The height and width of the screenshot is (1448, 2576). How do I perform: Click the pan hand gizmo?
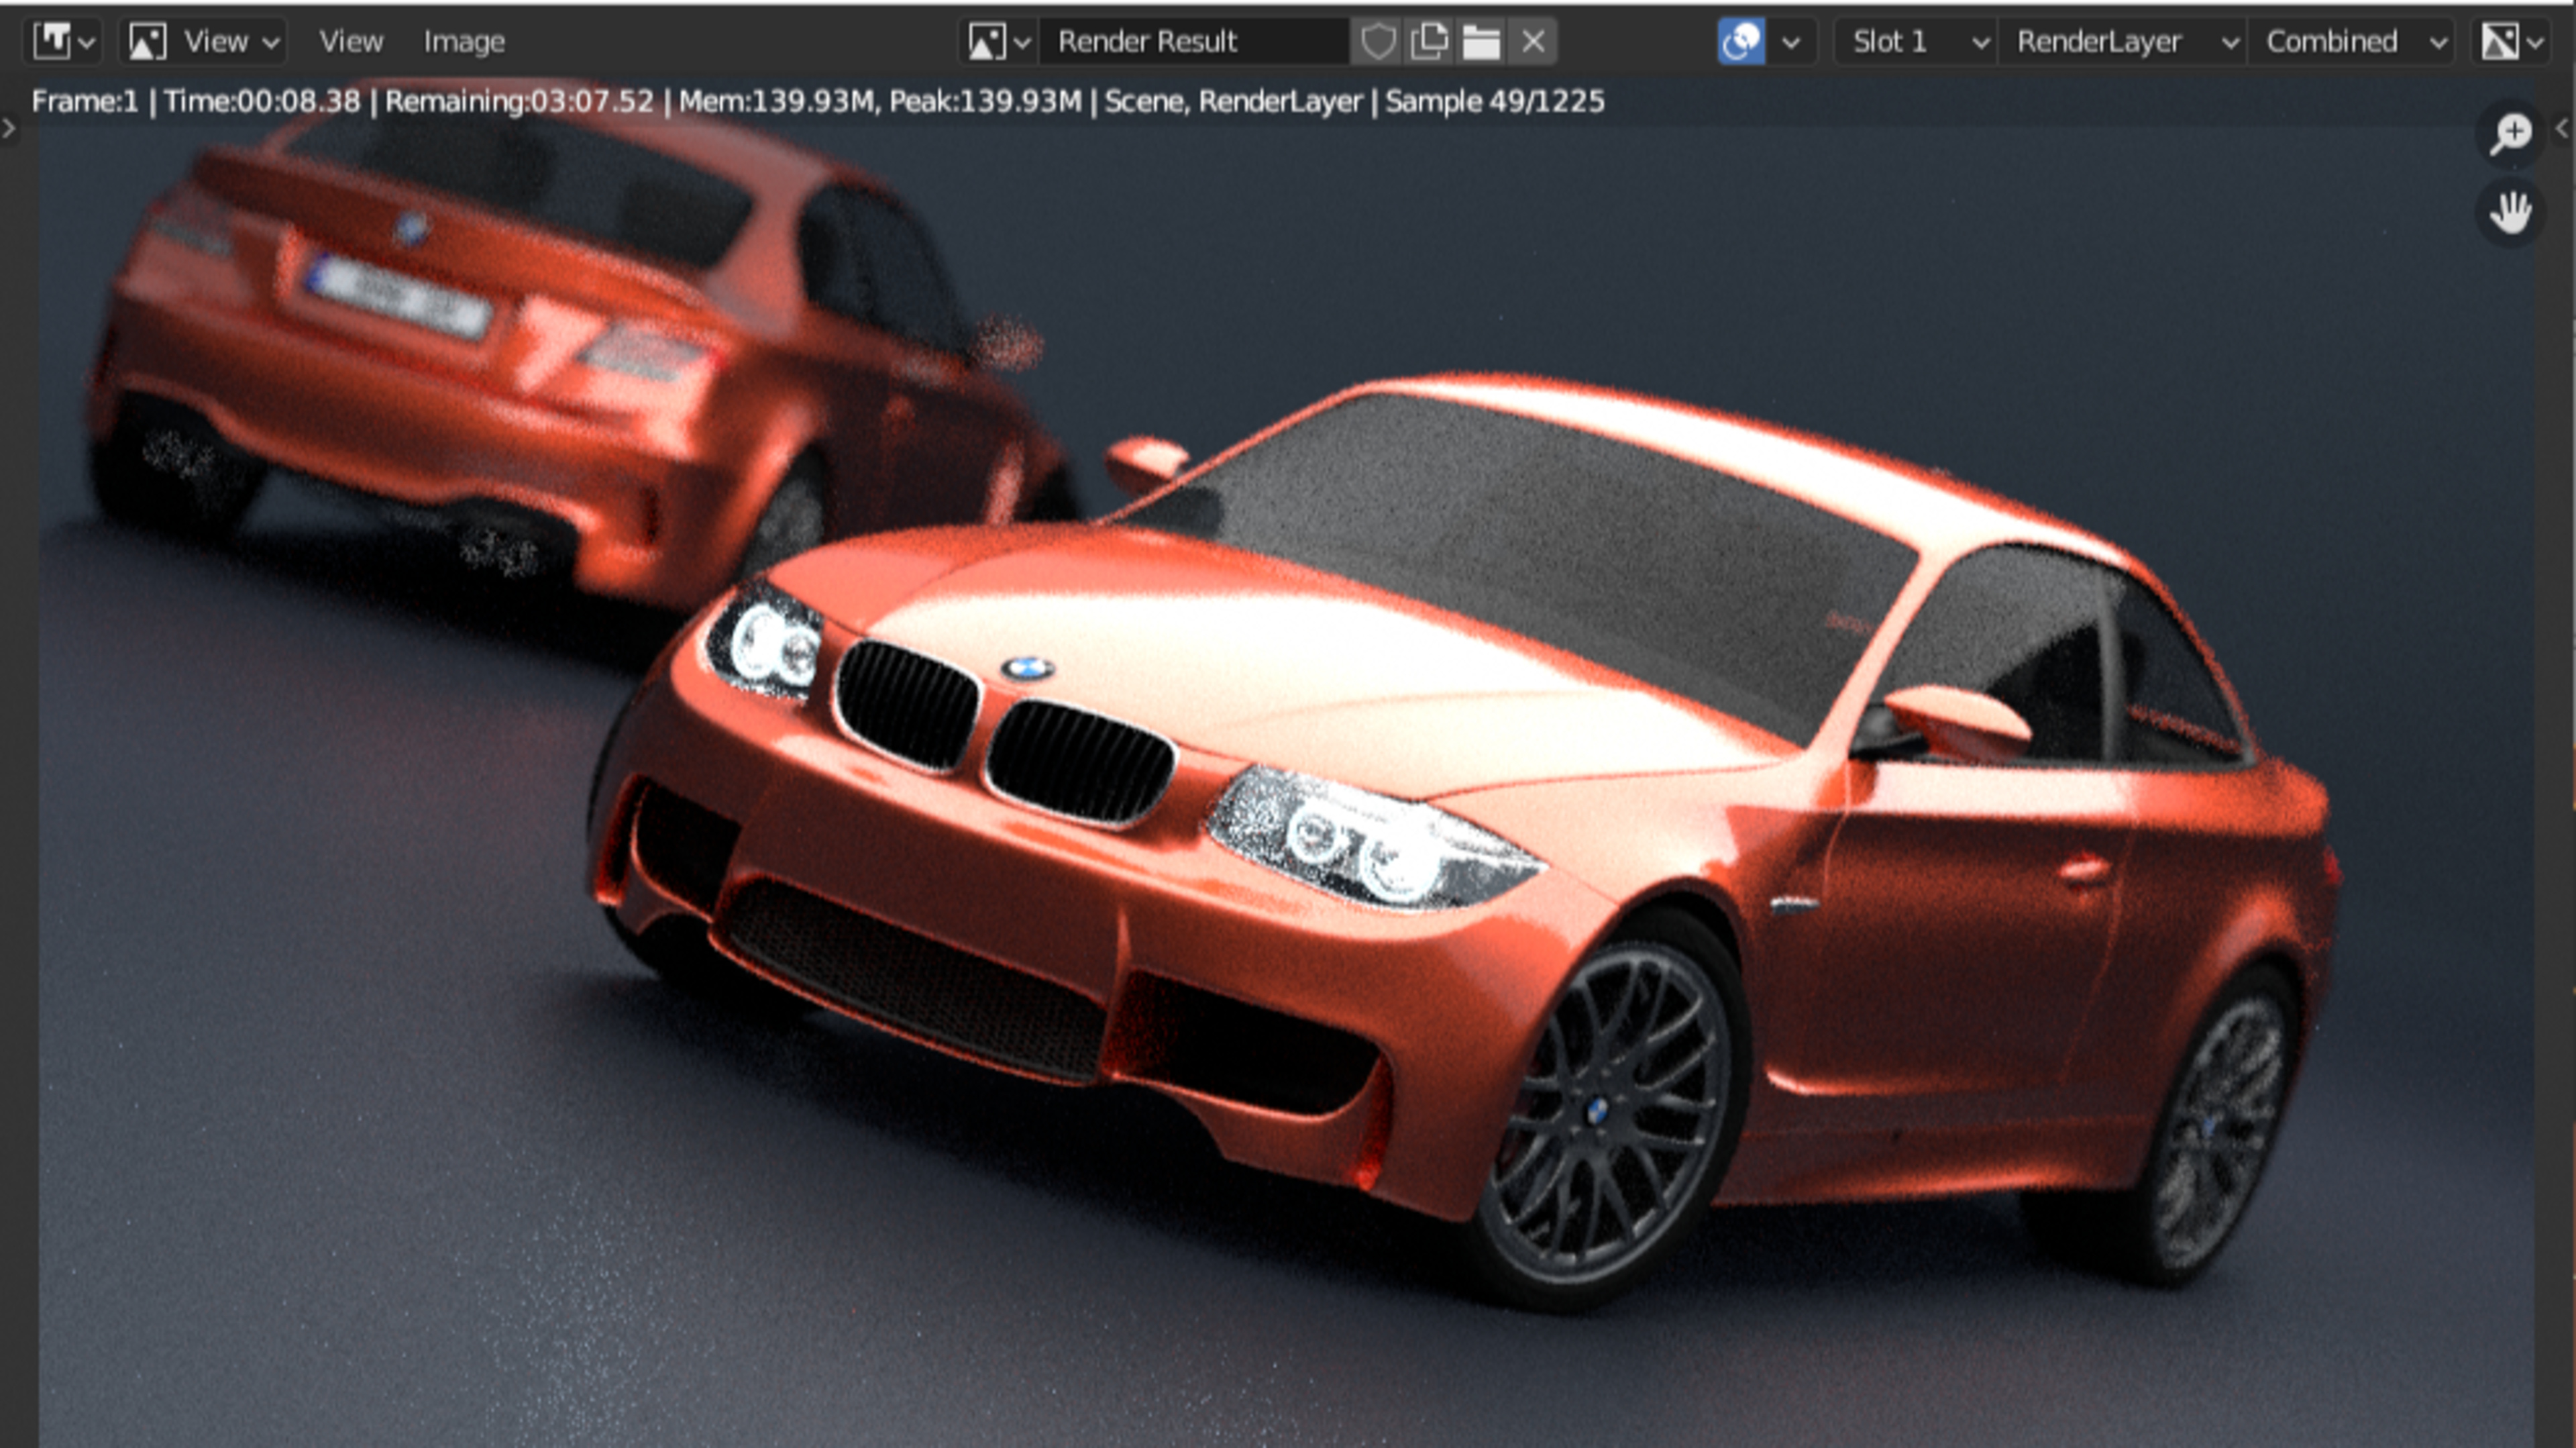tap(2510, 212)
